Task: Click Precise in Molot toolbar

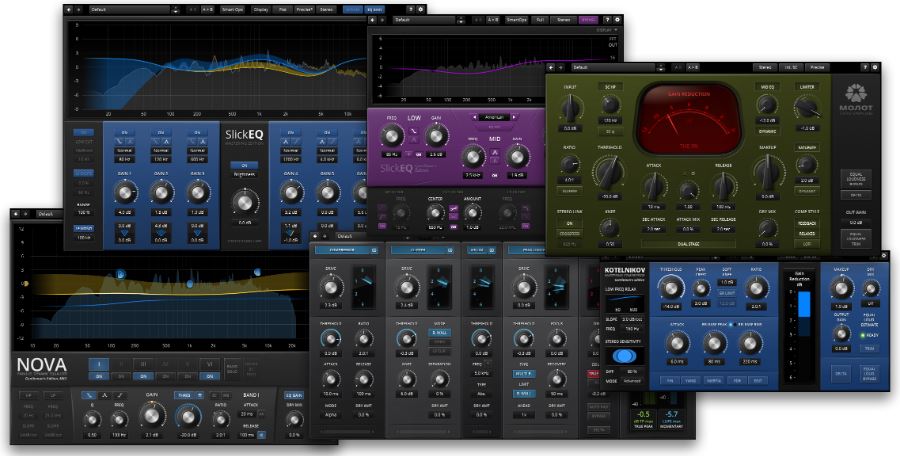Action: pos(817,67)
